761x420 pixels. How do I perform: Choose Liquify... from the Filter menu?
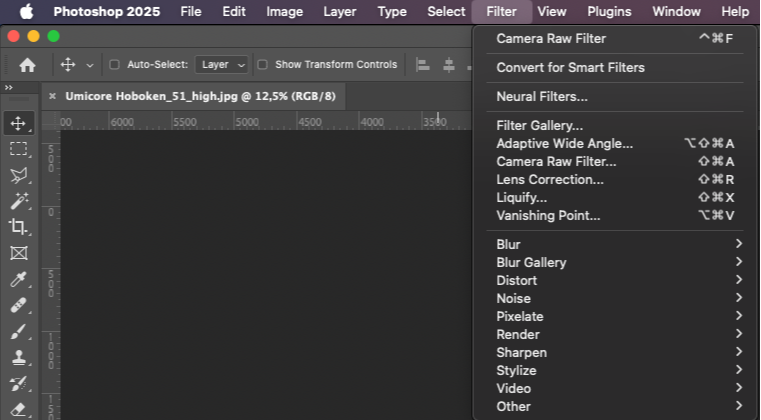[x=521, y=198]
